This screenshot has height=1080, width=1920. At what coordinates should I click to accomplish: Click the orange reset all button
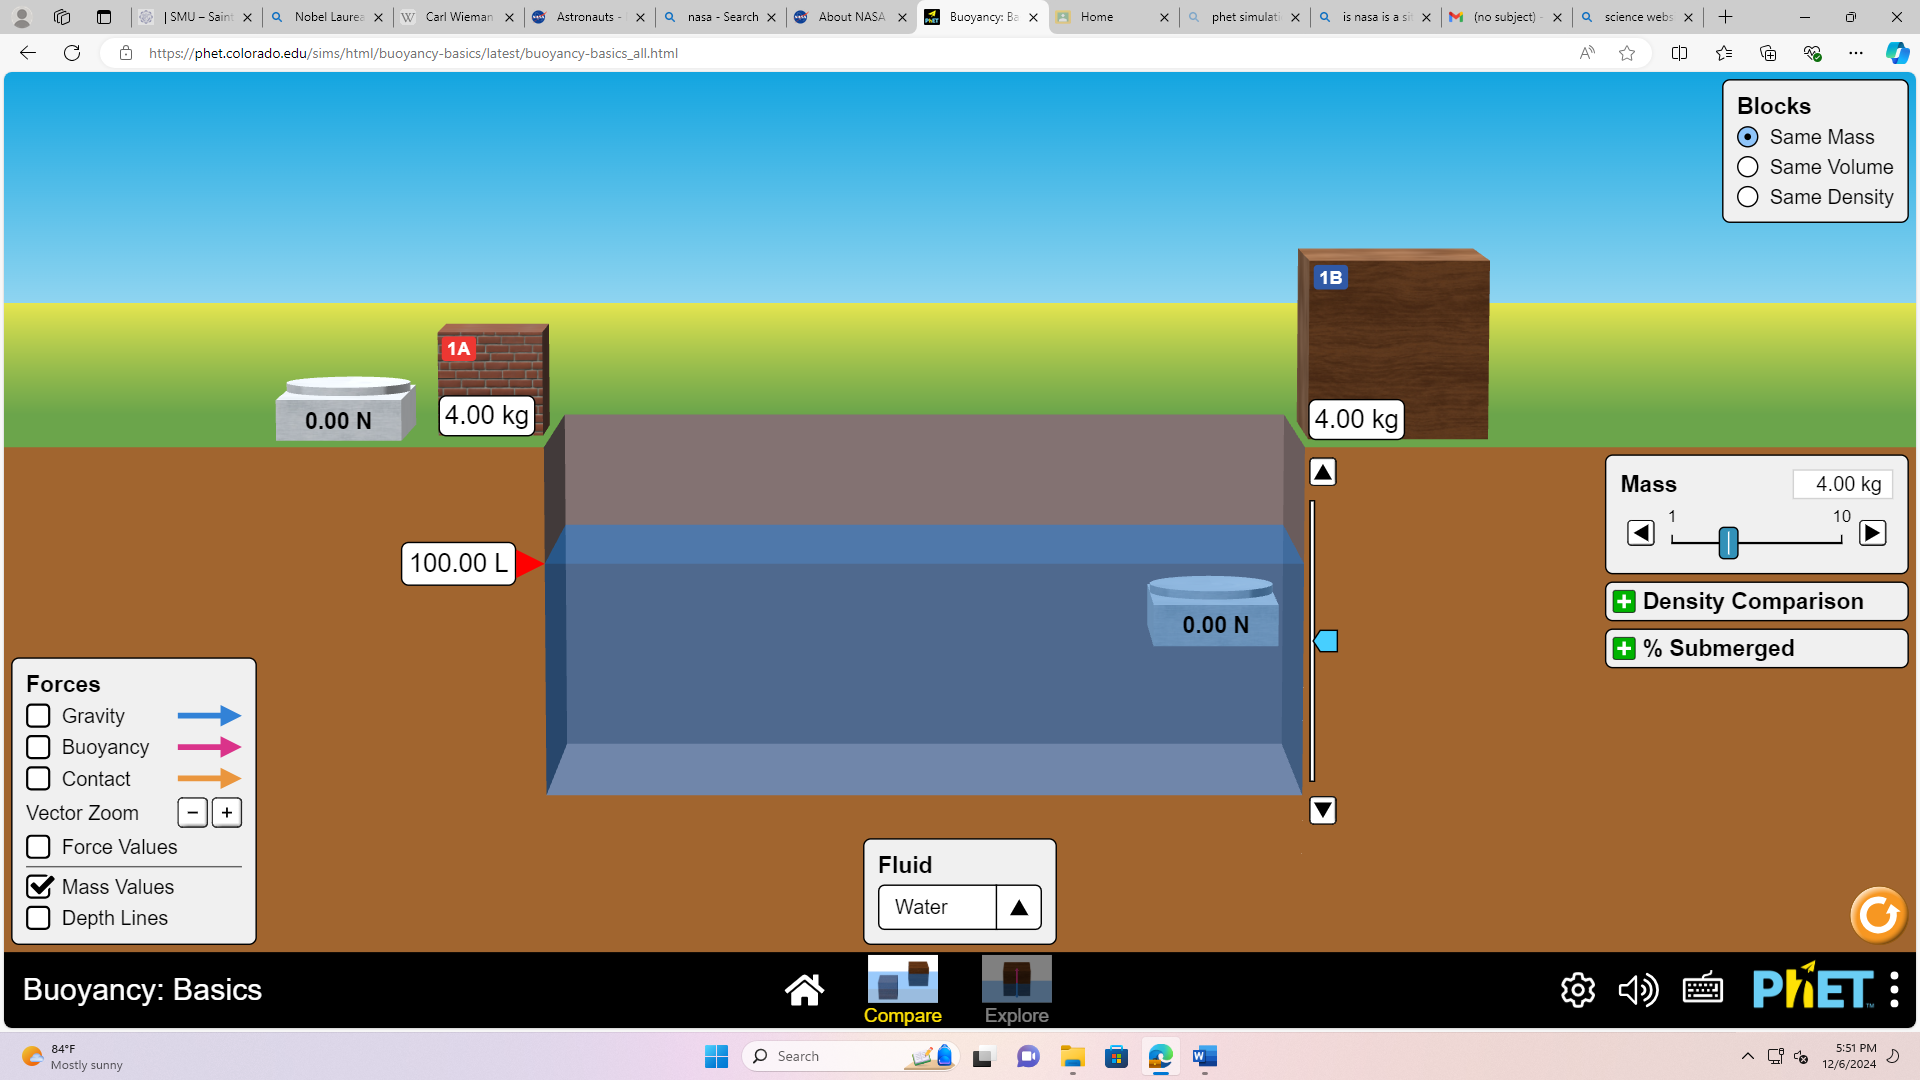tap(1878, 915)
